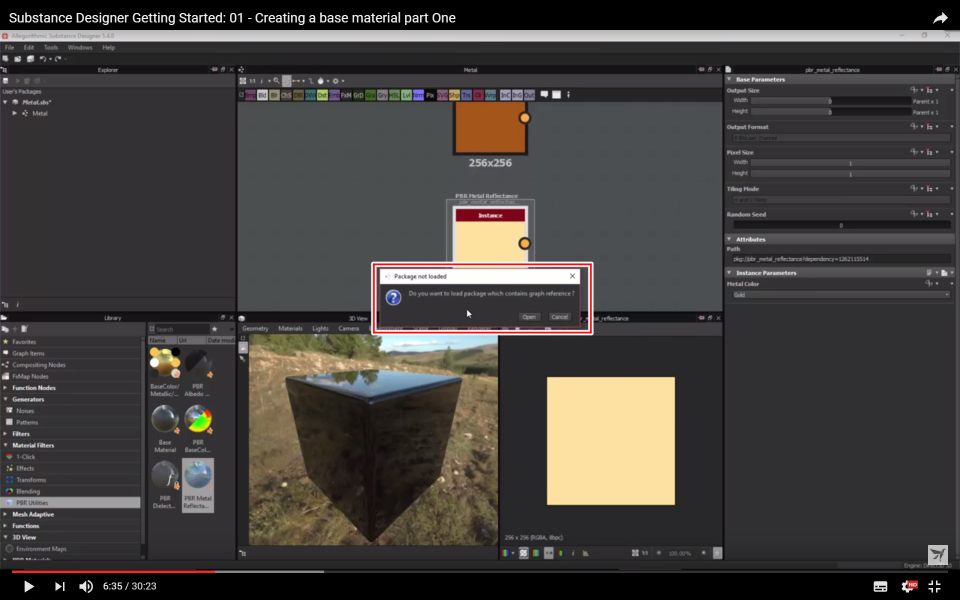
Task: Click the graph frame icon
Action: (x=556, y=95)
